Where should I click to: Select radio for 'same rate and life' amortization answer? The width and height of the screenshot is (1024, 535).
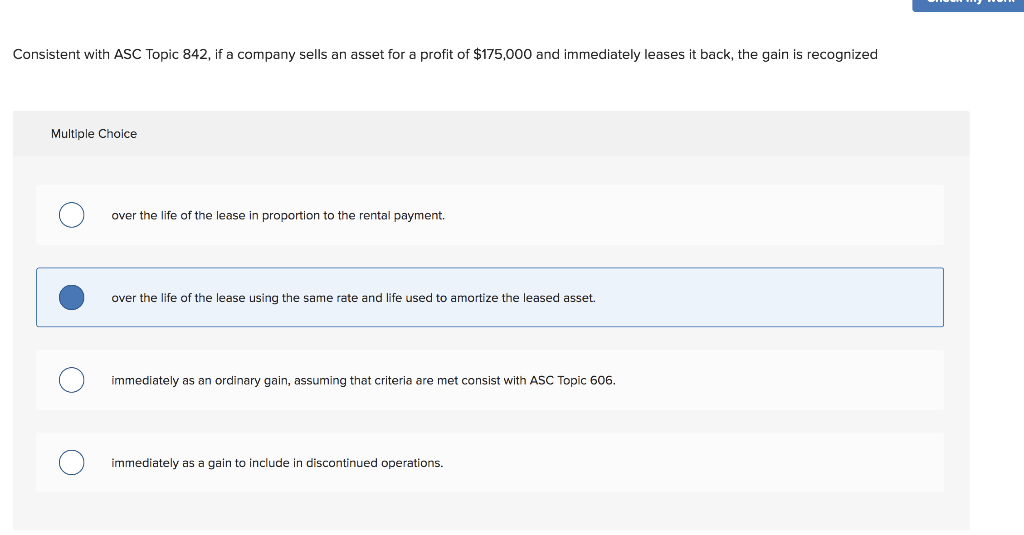pyautogui.click(x=71, y=297)
